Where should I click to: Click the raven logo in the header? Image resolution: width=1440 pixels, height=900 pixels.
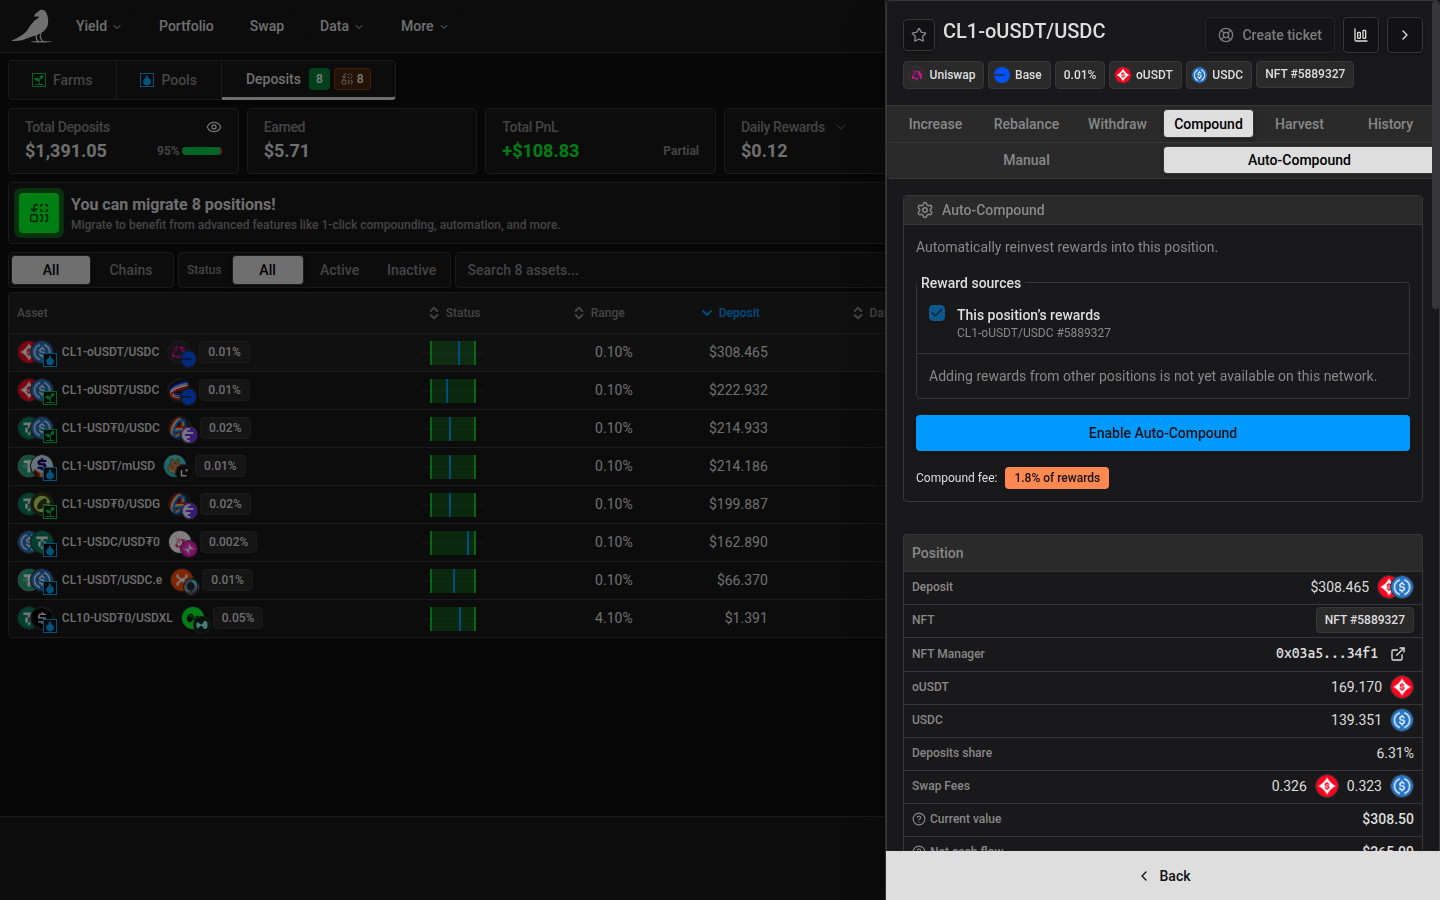pyautogui.click(x=32, y=26)
